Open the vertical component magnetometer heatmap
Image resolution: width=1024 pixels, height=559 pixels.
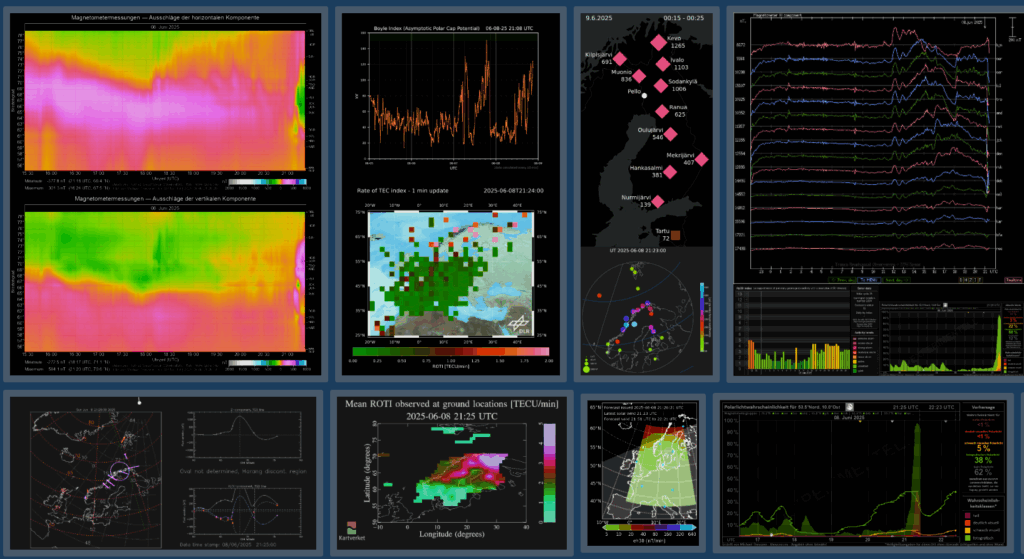click(x=165, y=281)
